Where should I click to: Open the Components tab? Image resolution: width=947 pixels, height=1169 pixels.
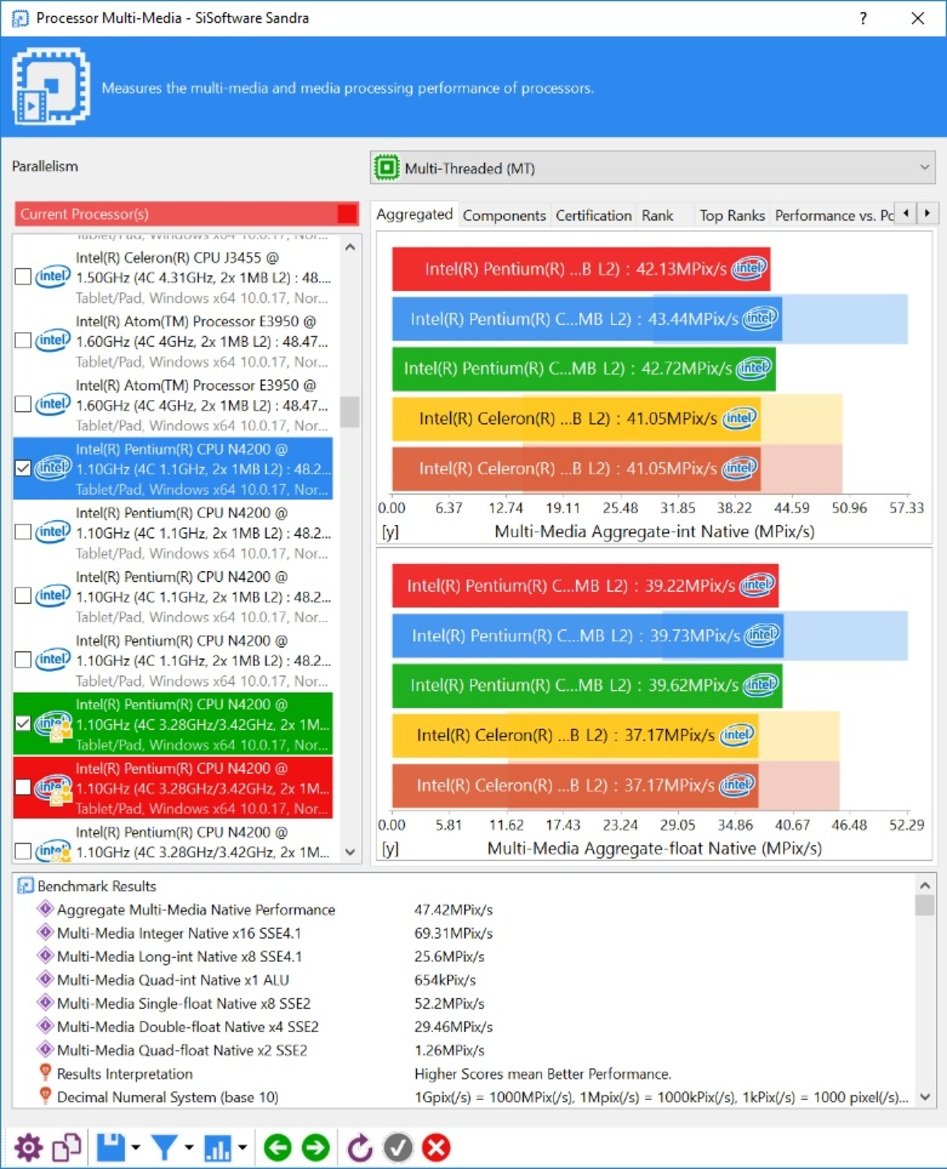(x=504, y=215)
